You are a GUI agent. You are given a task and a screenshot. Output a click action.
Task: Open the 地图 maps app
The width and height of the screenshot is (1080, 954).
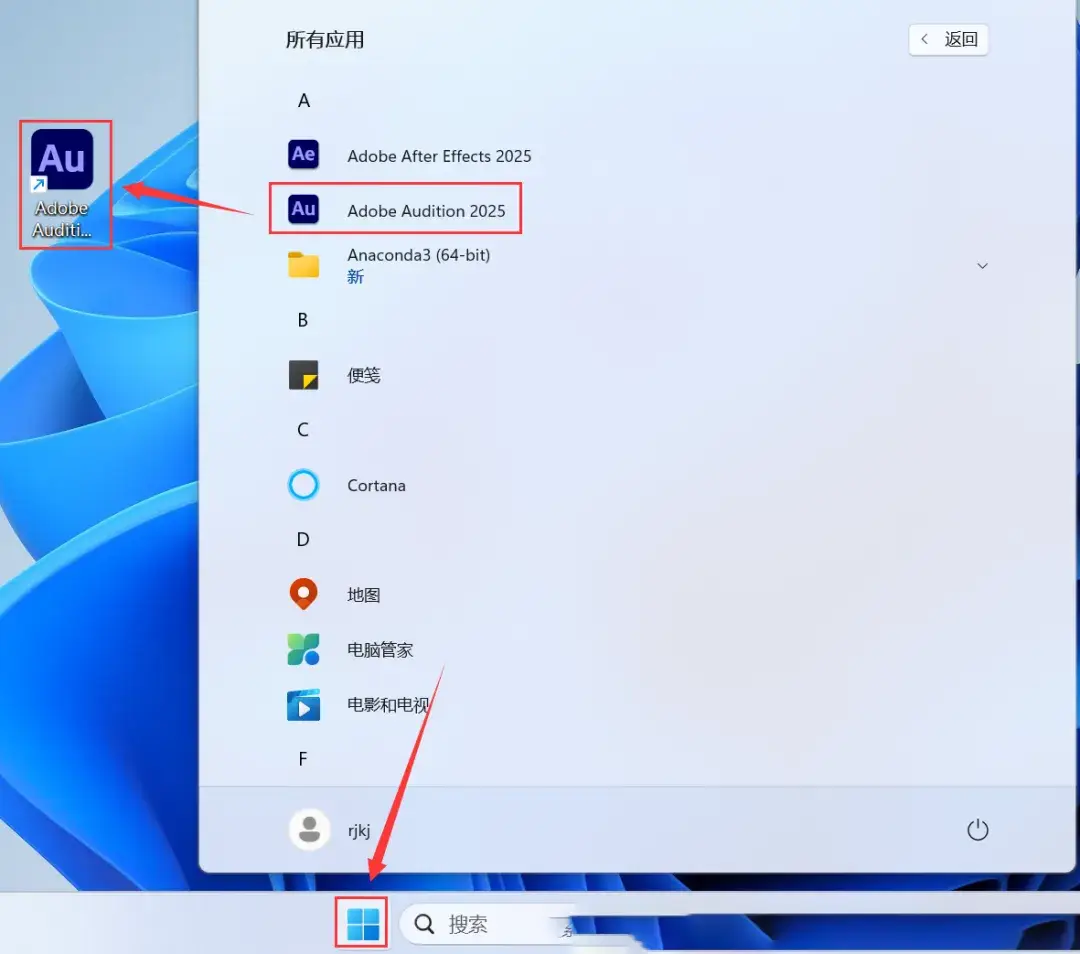coord(363,595)
